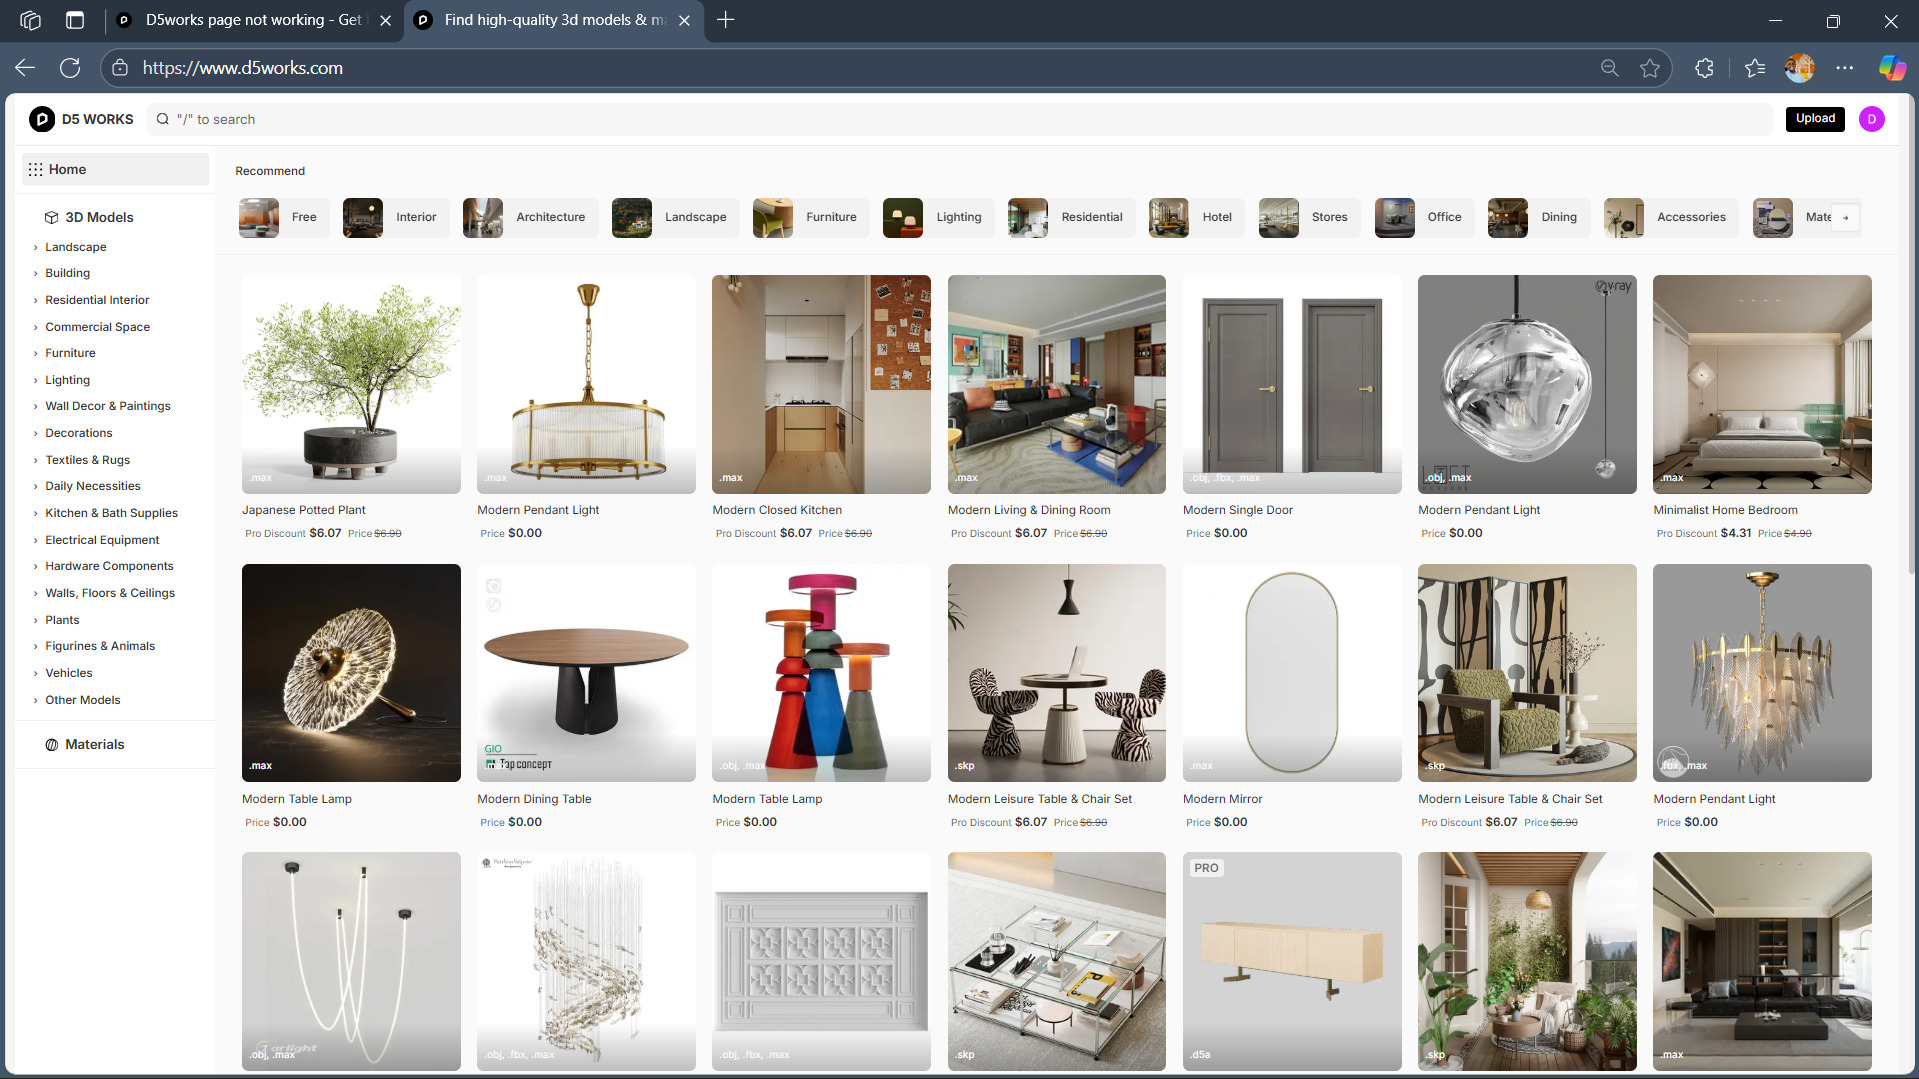Open browser Extensions puzzle icon
This screenshot has height=1079, width=1919.
(1704, 68)
